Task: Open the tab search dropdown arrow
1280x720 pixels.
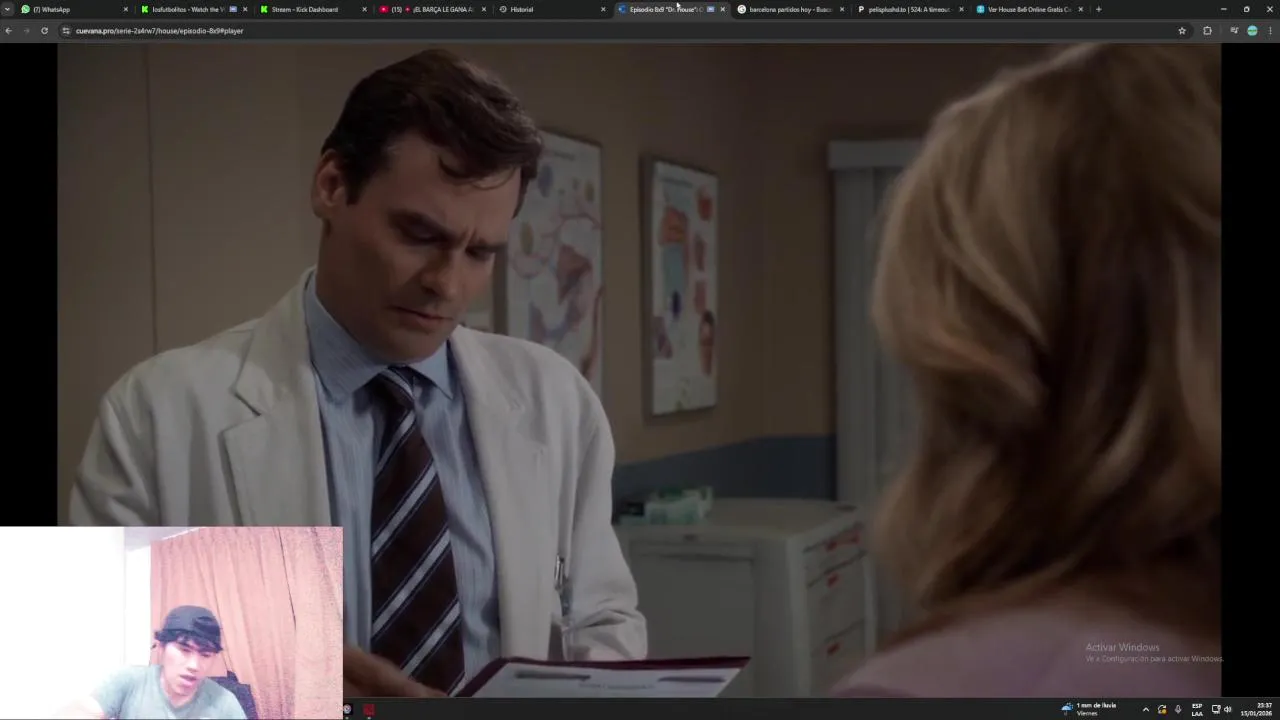Action: (7, 9)
